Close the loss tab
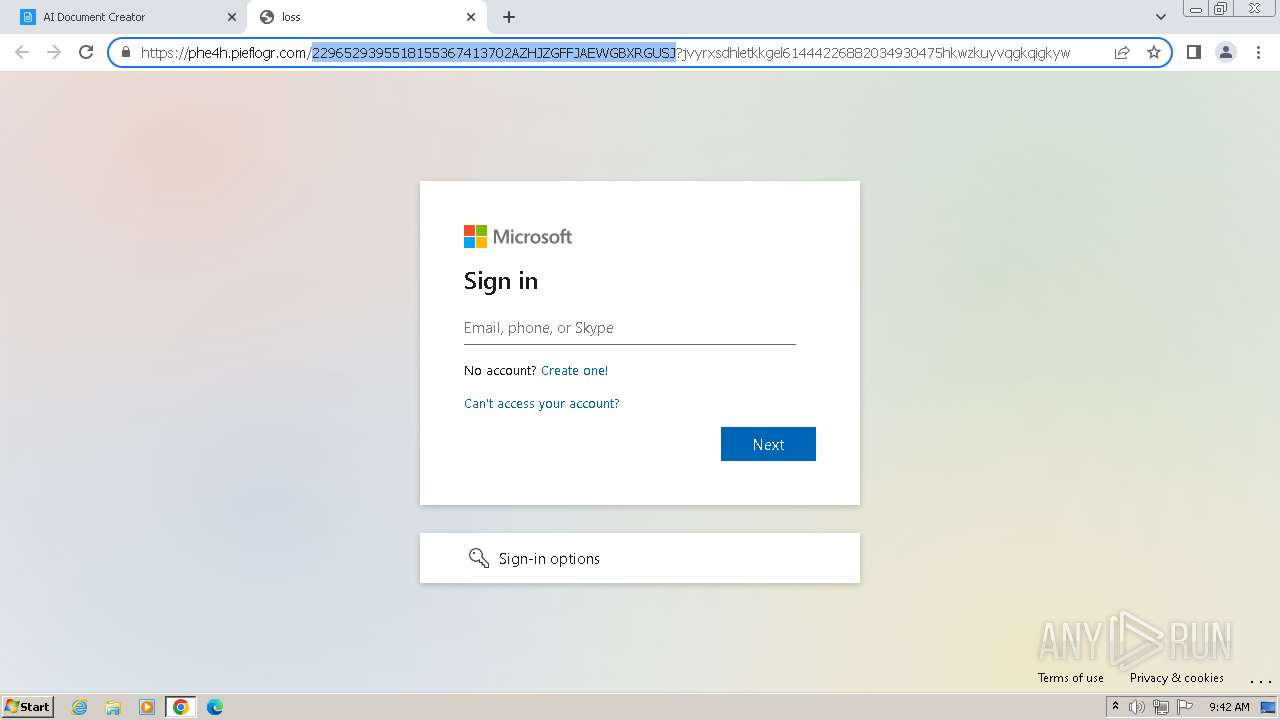The image size is (1280, 720). tap(471, 17)
